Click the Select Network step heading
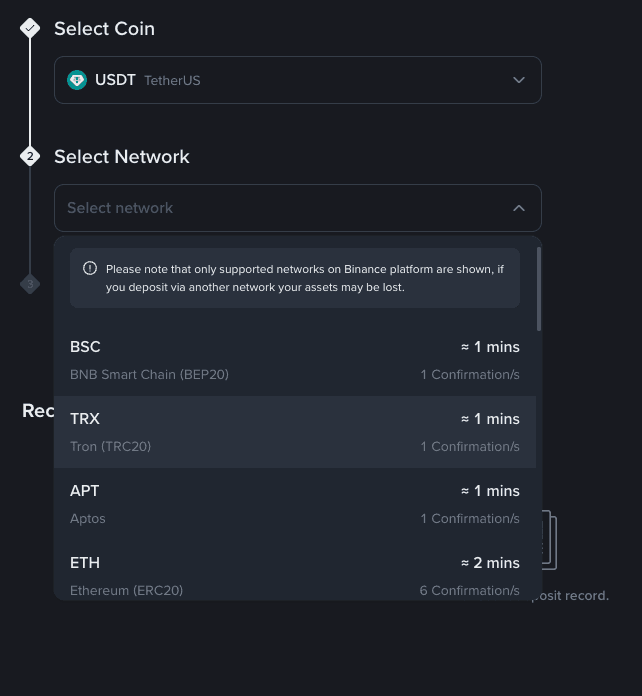The image size is (642, 696). tap(122, 157)
